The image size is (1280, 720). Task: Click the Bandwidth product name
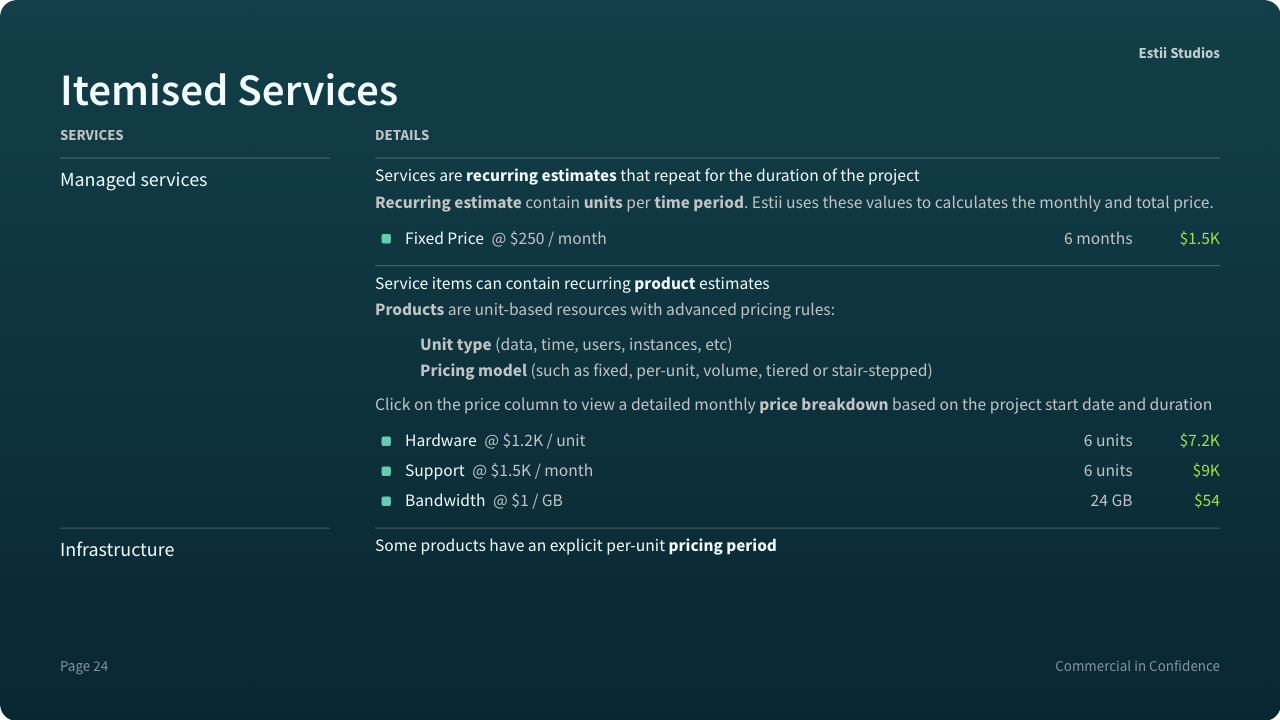pos(445,501)
